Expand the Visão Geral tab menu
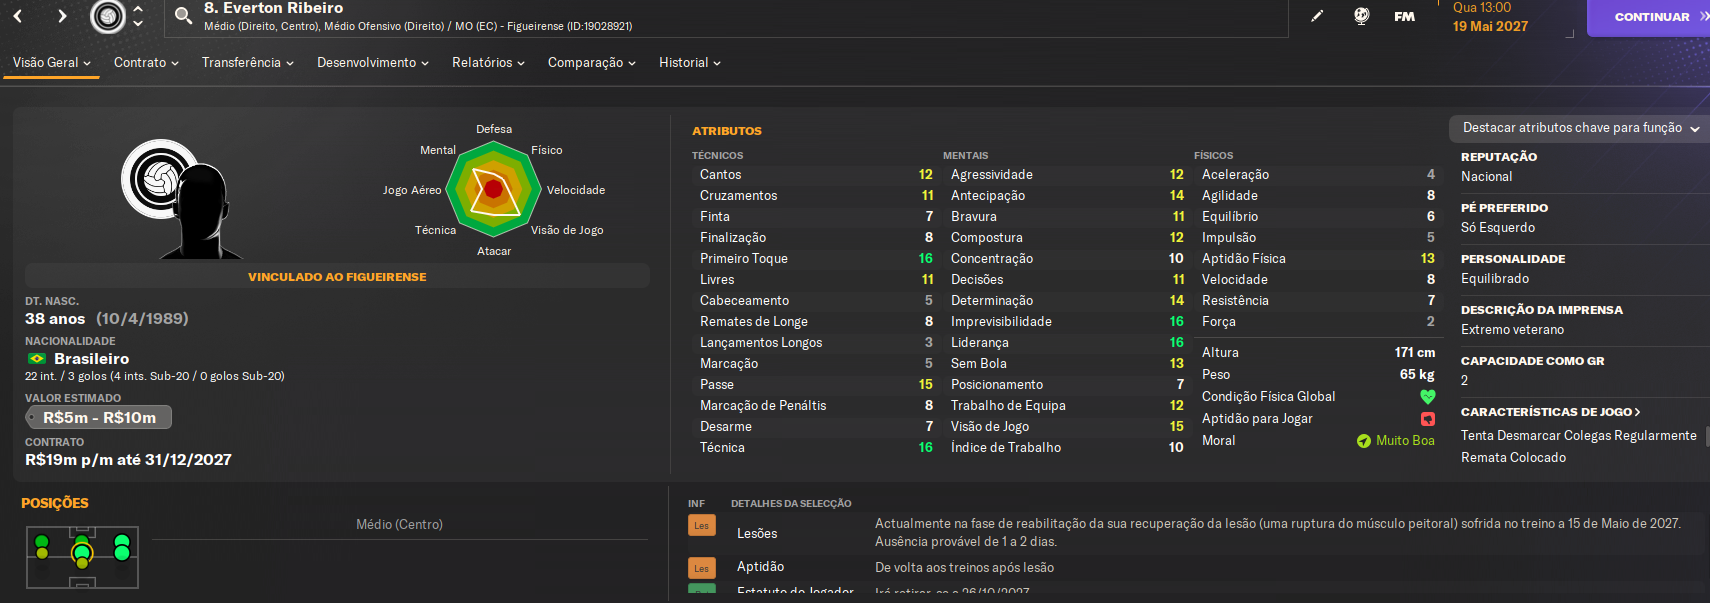 point(51,62)
